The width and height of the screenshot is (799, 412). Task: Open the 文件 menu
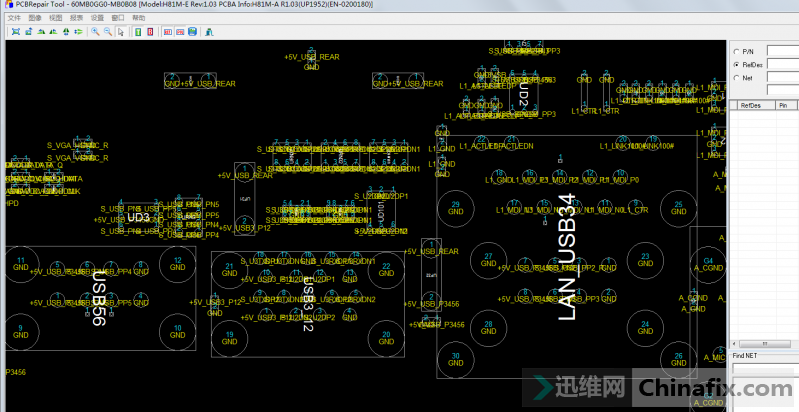(14, 18)
